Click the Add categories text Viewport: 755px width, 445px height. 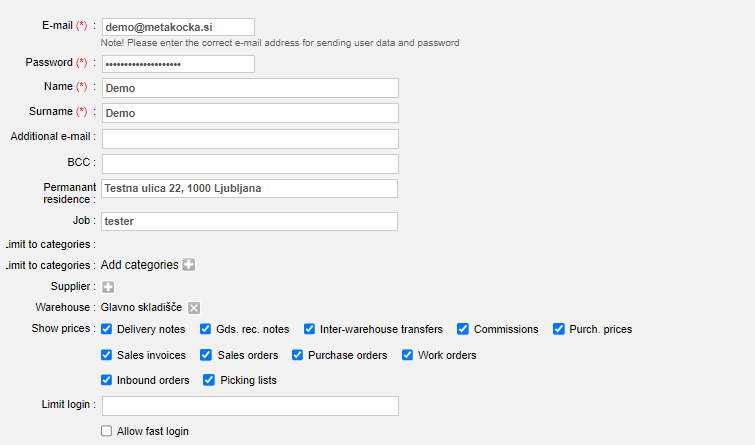click(x=140, y=265)
